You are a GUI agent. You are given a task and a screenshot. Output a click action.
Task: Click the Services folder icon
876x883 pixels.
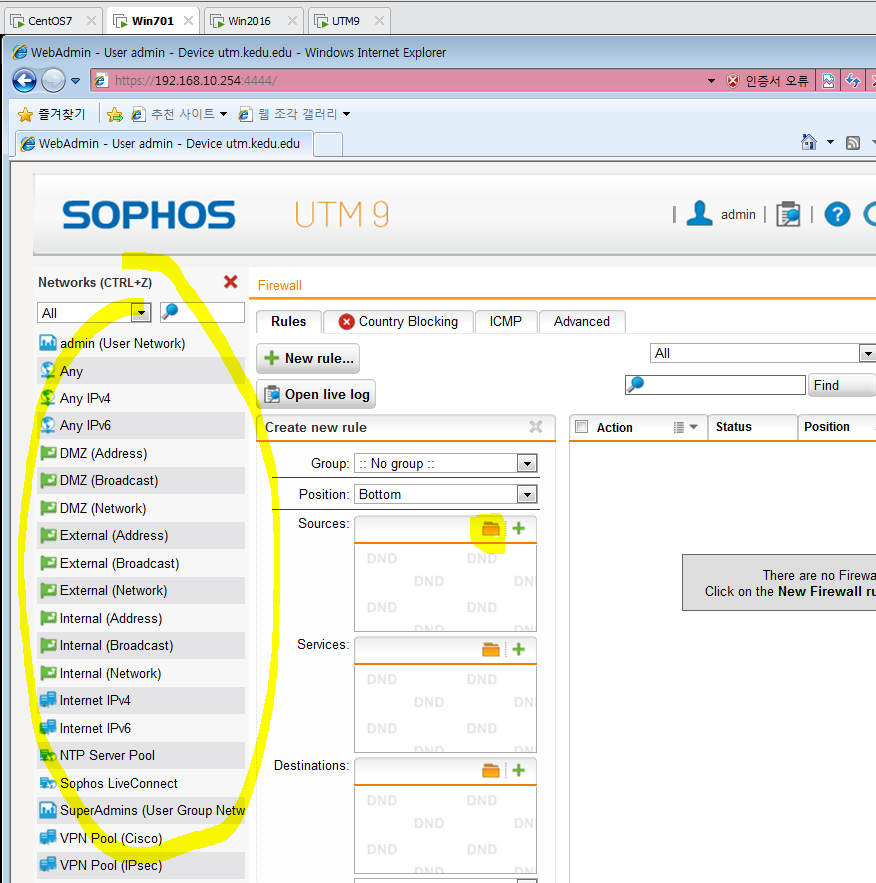pos(491,650)
